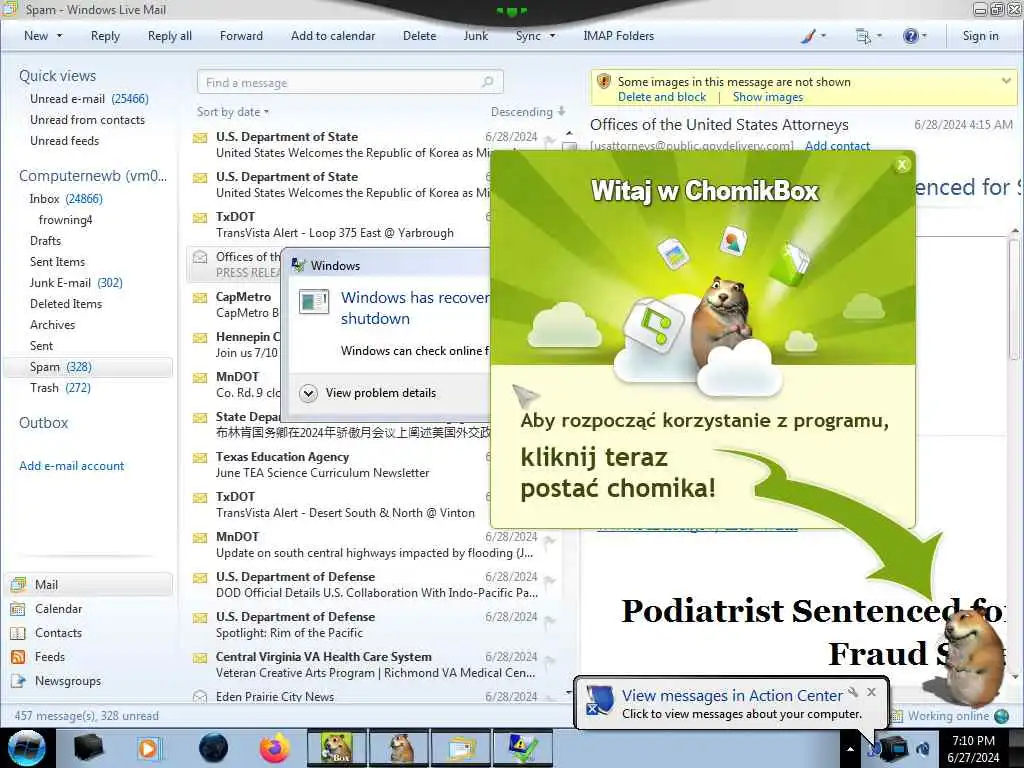Image resolution: width=1024 pixels, height=768 pixels.
Task: Expand the Sync dropdown arrow
Action: (x=552, y=36)
